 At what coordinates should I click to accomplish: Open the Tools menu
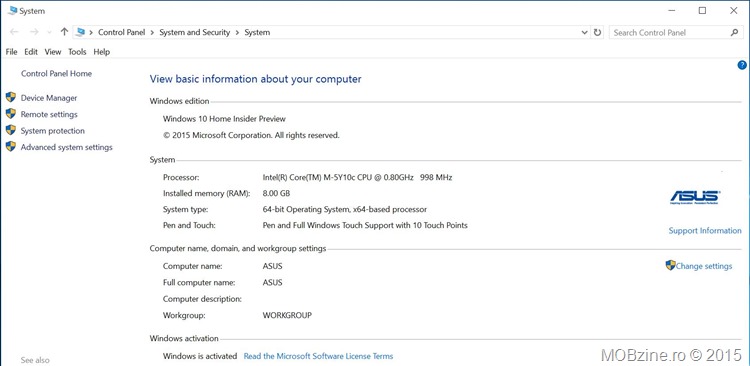click(77, 52)
